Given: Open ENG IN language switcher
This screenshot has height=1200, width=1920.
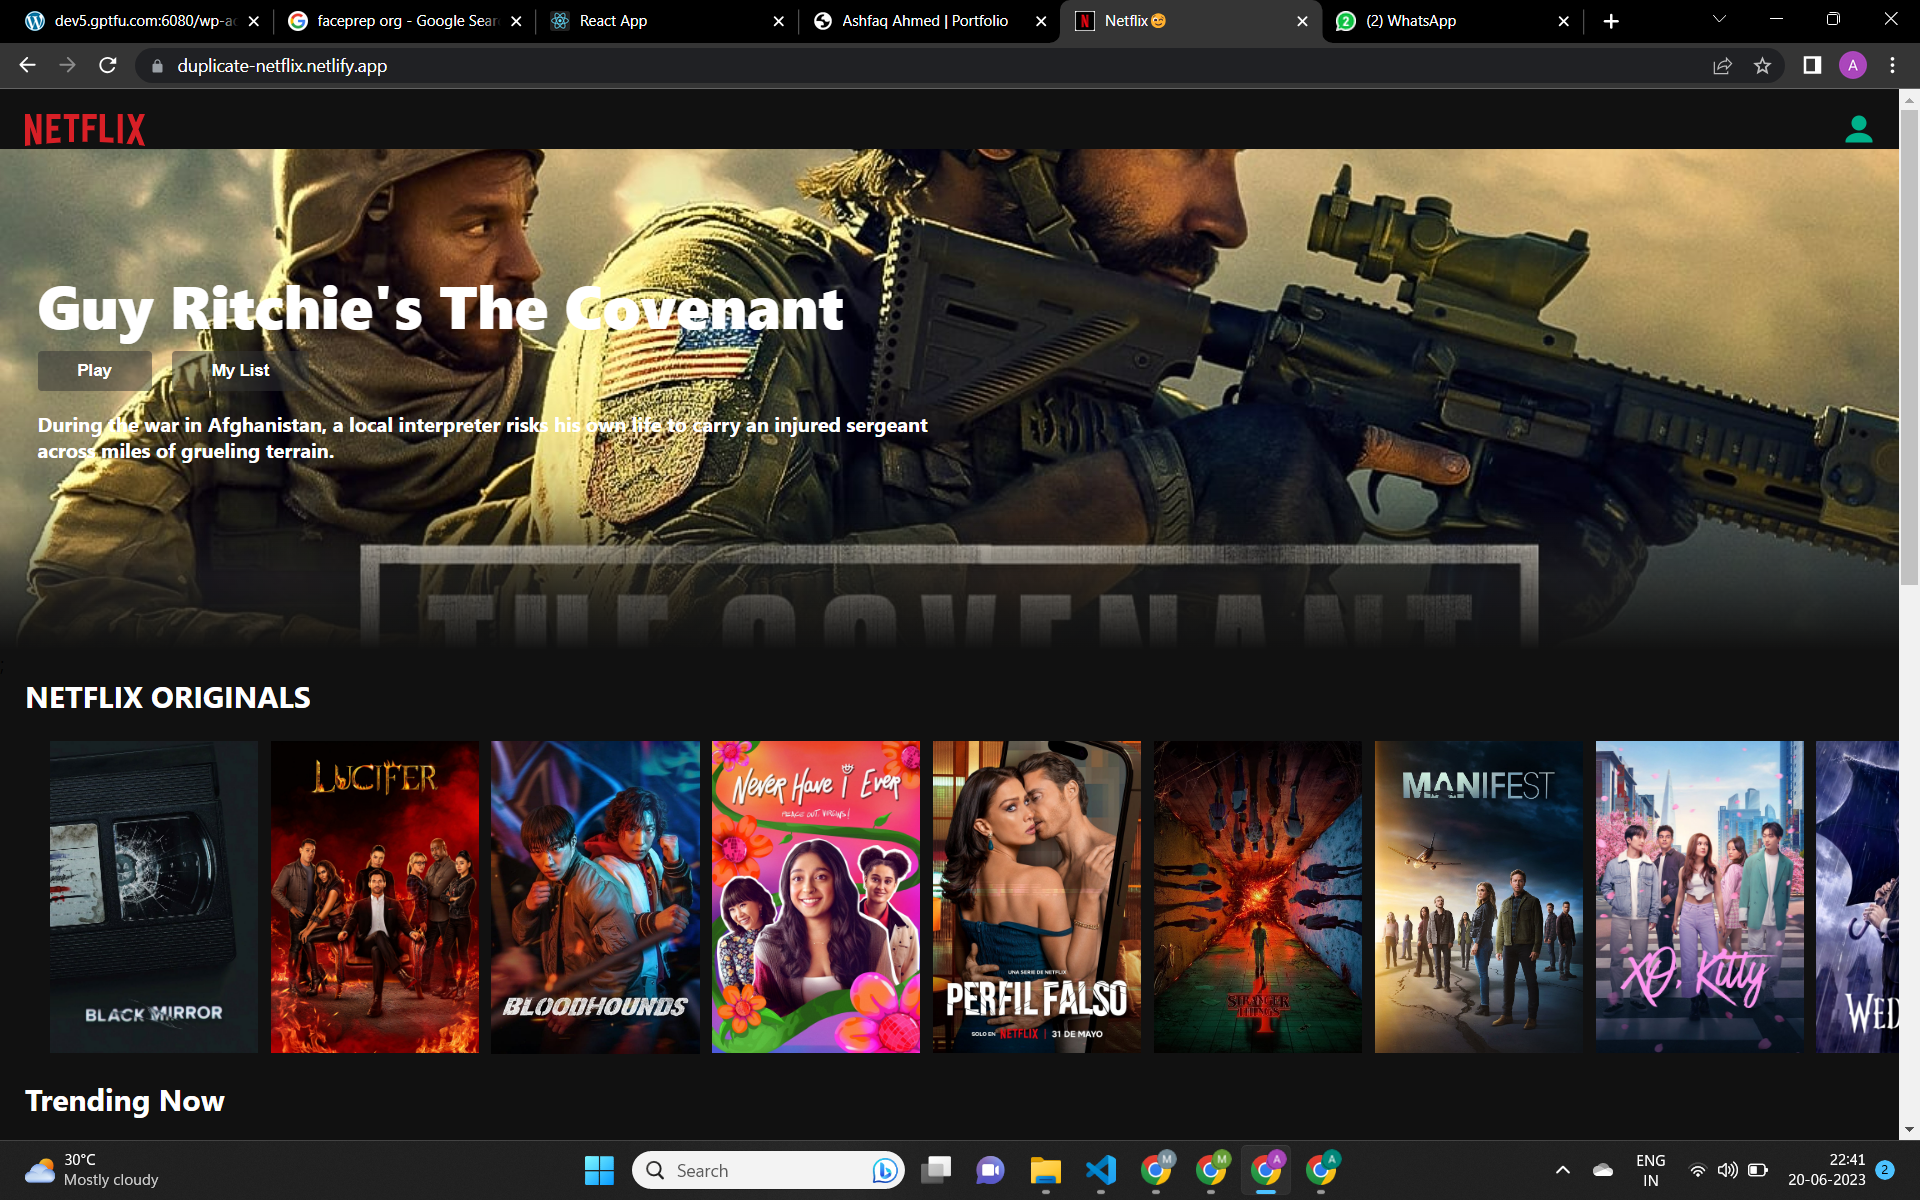Looking at the screenshot, I should [x=1651, y=1170].
